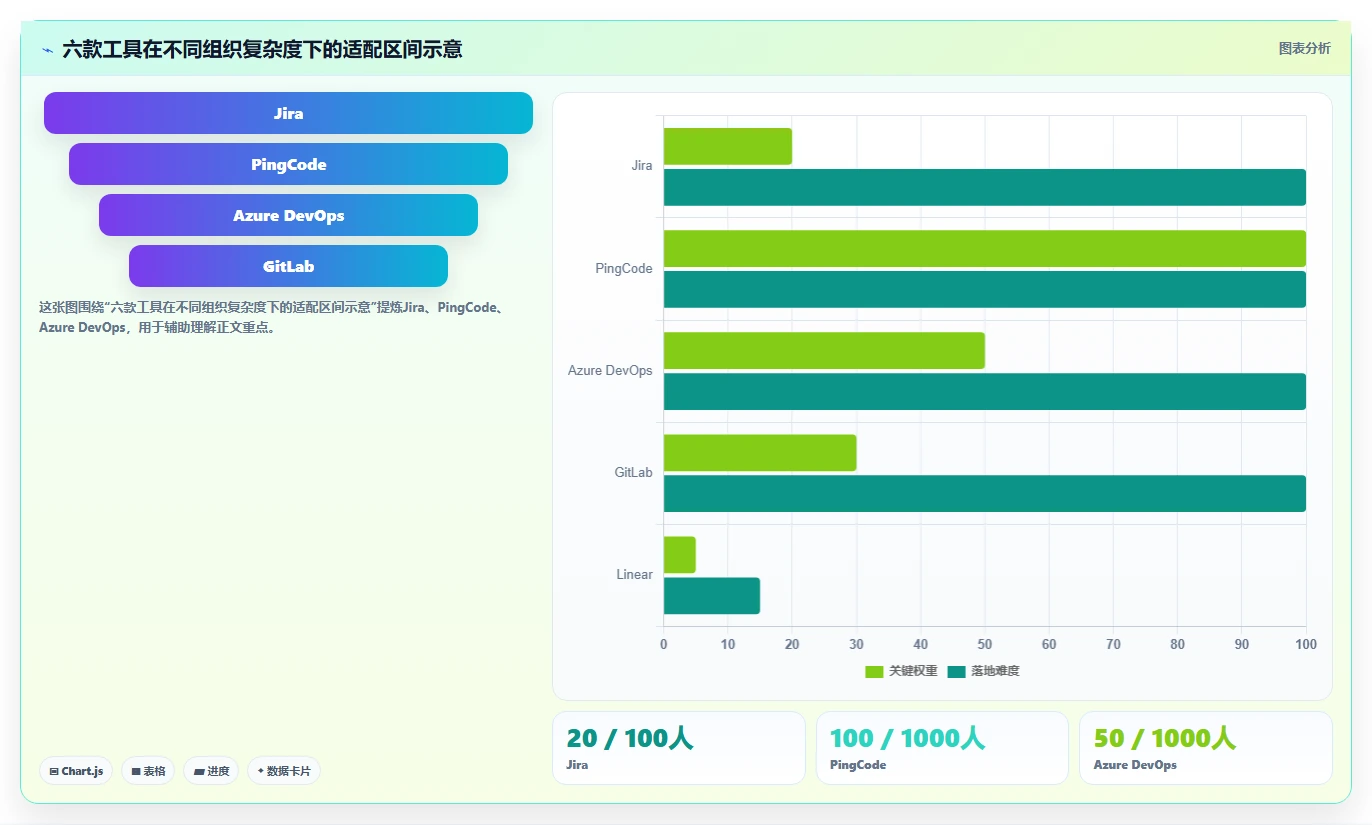
Task: Click the PingCode y-axis label
Action: click(x=623, y=268)
